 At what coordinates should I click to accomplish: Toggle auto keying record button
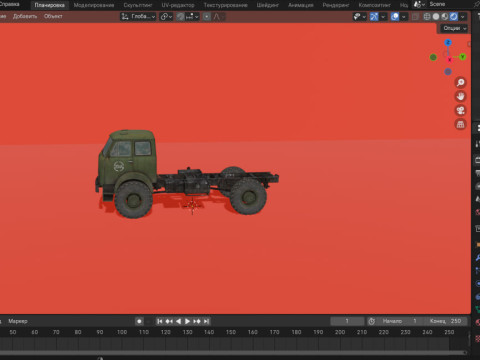click(139, 321)
